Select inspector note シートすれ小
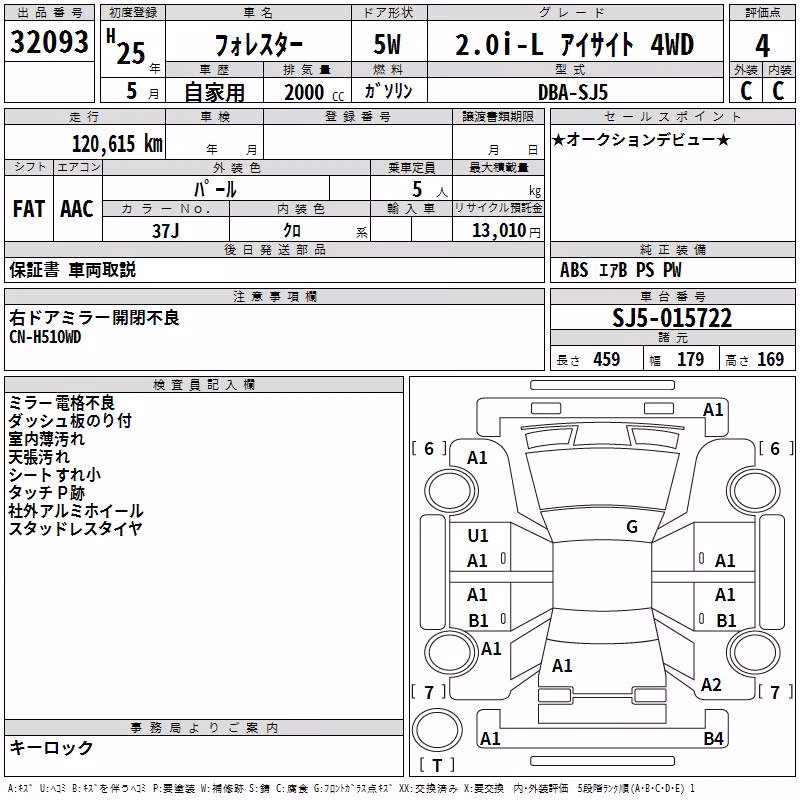 (x=55, y=474)
